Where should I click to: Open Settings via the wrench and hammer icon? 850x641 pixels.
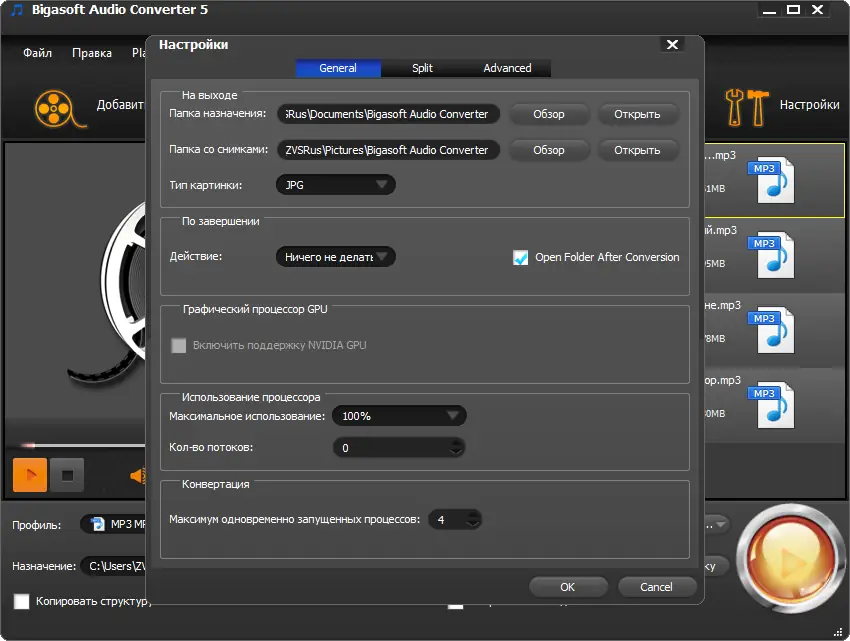click(x=746, y=106)
